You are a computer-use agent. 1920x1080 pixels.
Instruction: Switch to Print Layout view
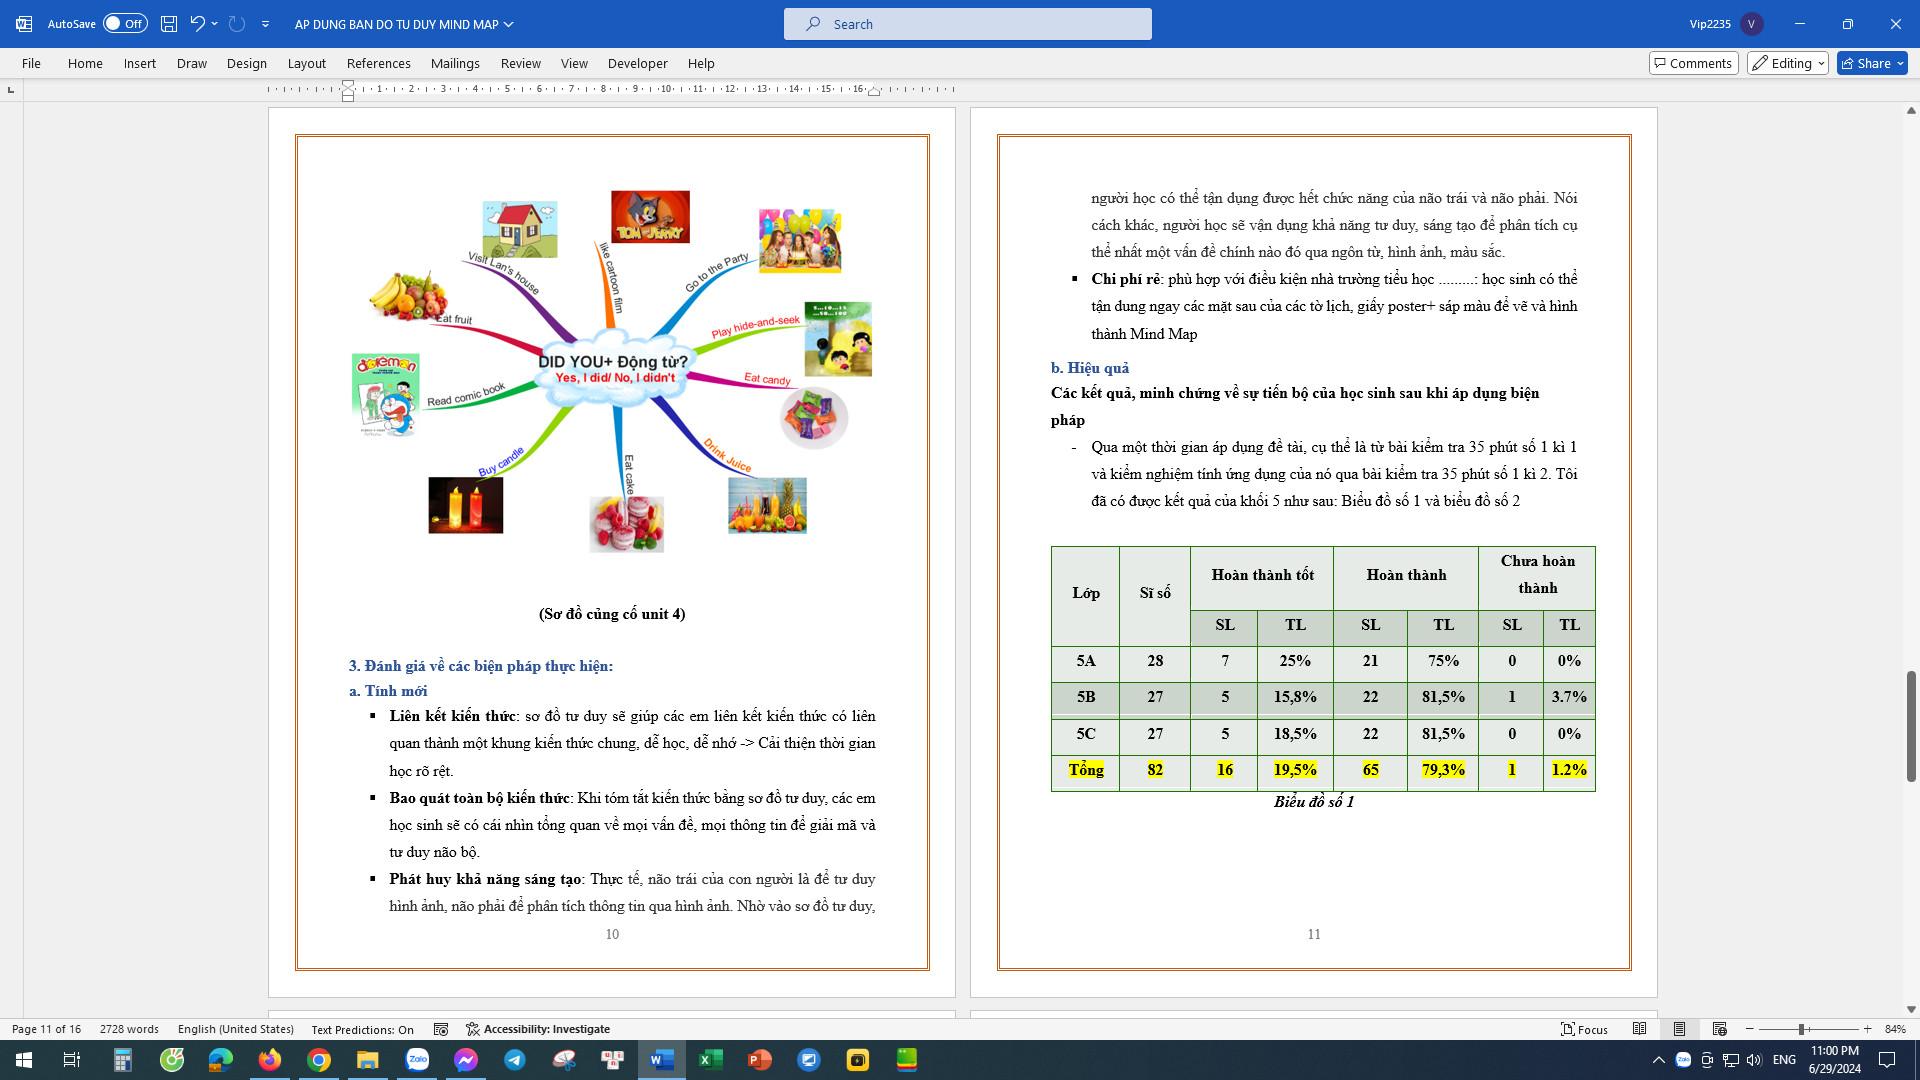tap(1679, 1029)
